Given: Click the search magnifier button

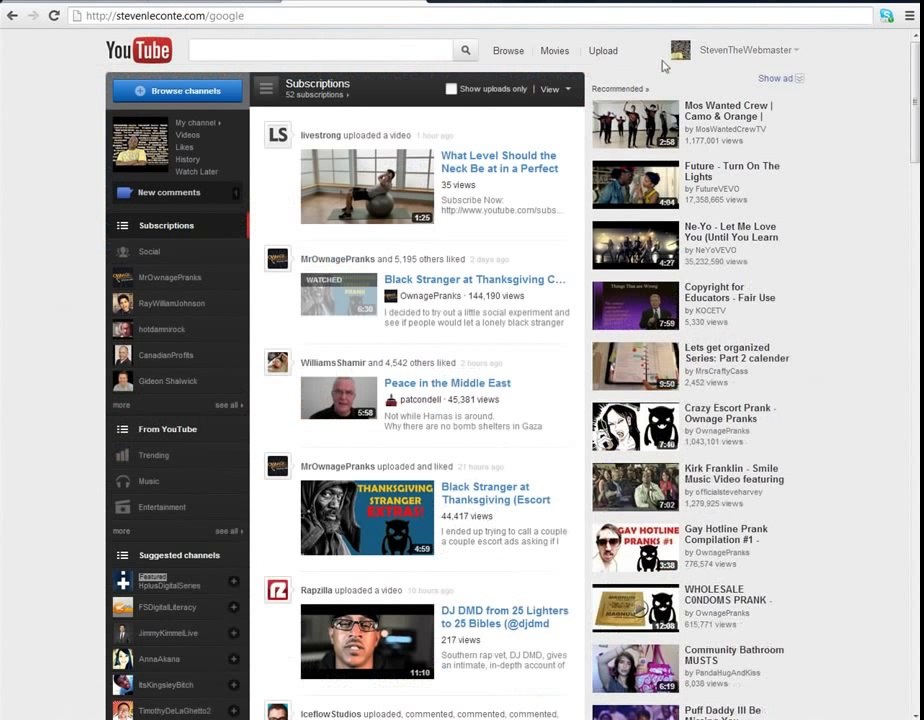Looking at the screenshot, I should (x=466, y=50).
